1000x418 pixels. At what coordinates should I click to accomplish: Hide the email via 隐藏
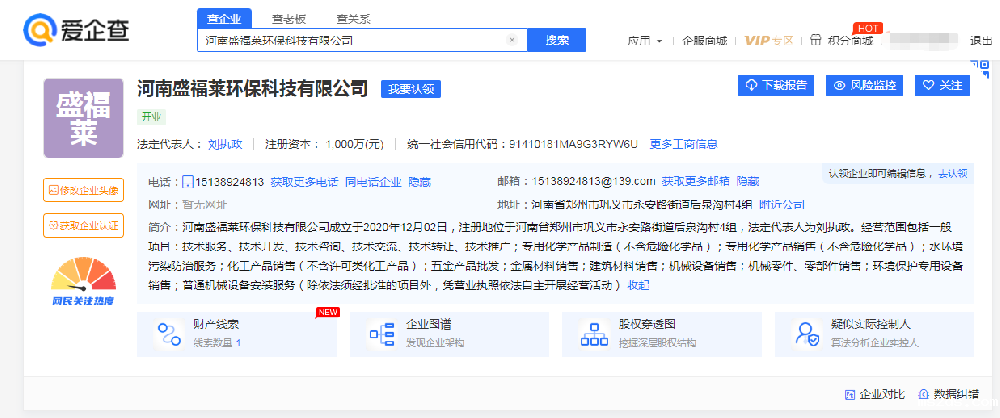coord(747,182)
